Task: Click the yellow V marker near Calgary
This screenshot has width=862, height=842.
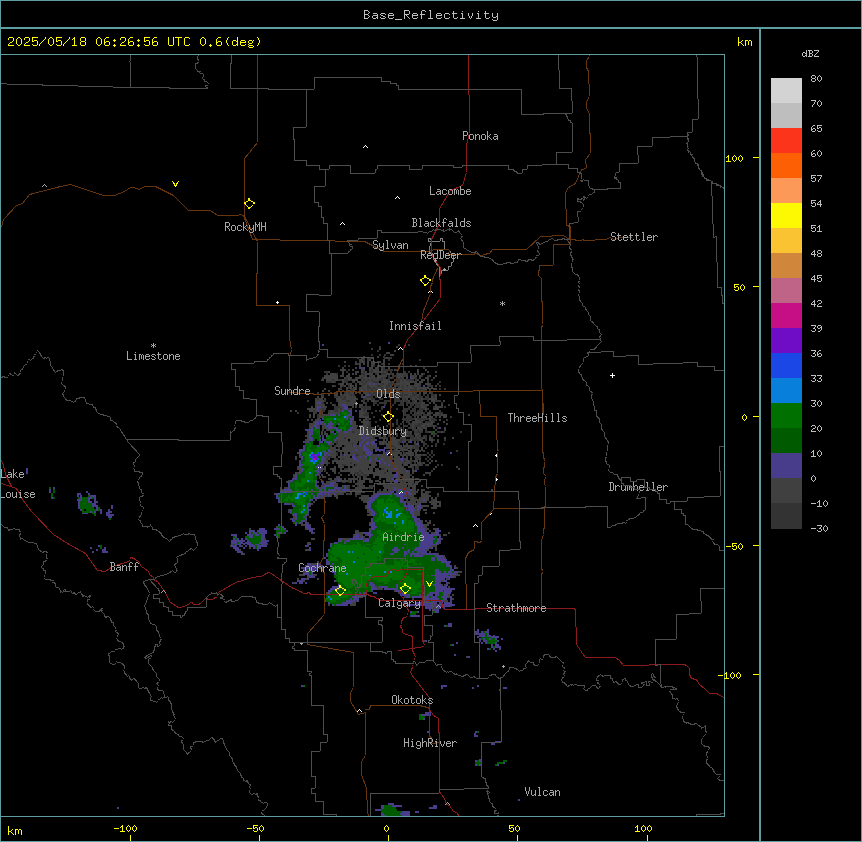Action: click(x=429, y=584)
